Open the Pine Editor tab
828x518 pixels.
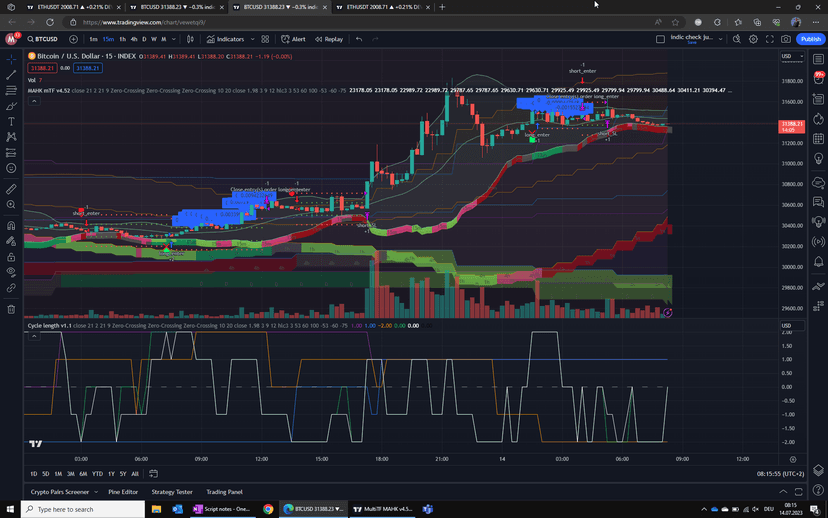click(x=123, y=492)
